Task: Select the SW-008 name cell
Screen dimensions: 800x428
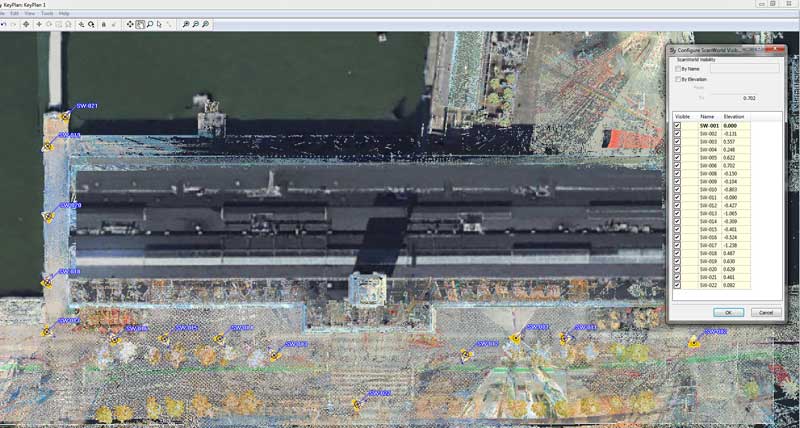Action: [x=708, y=173]
